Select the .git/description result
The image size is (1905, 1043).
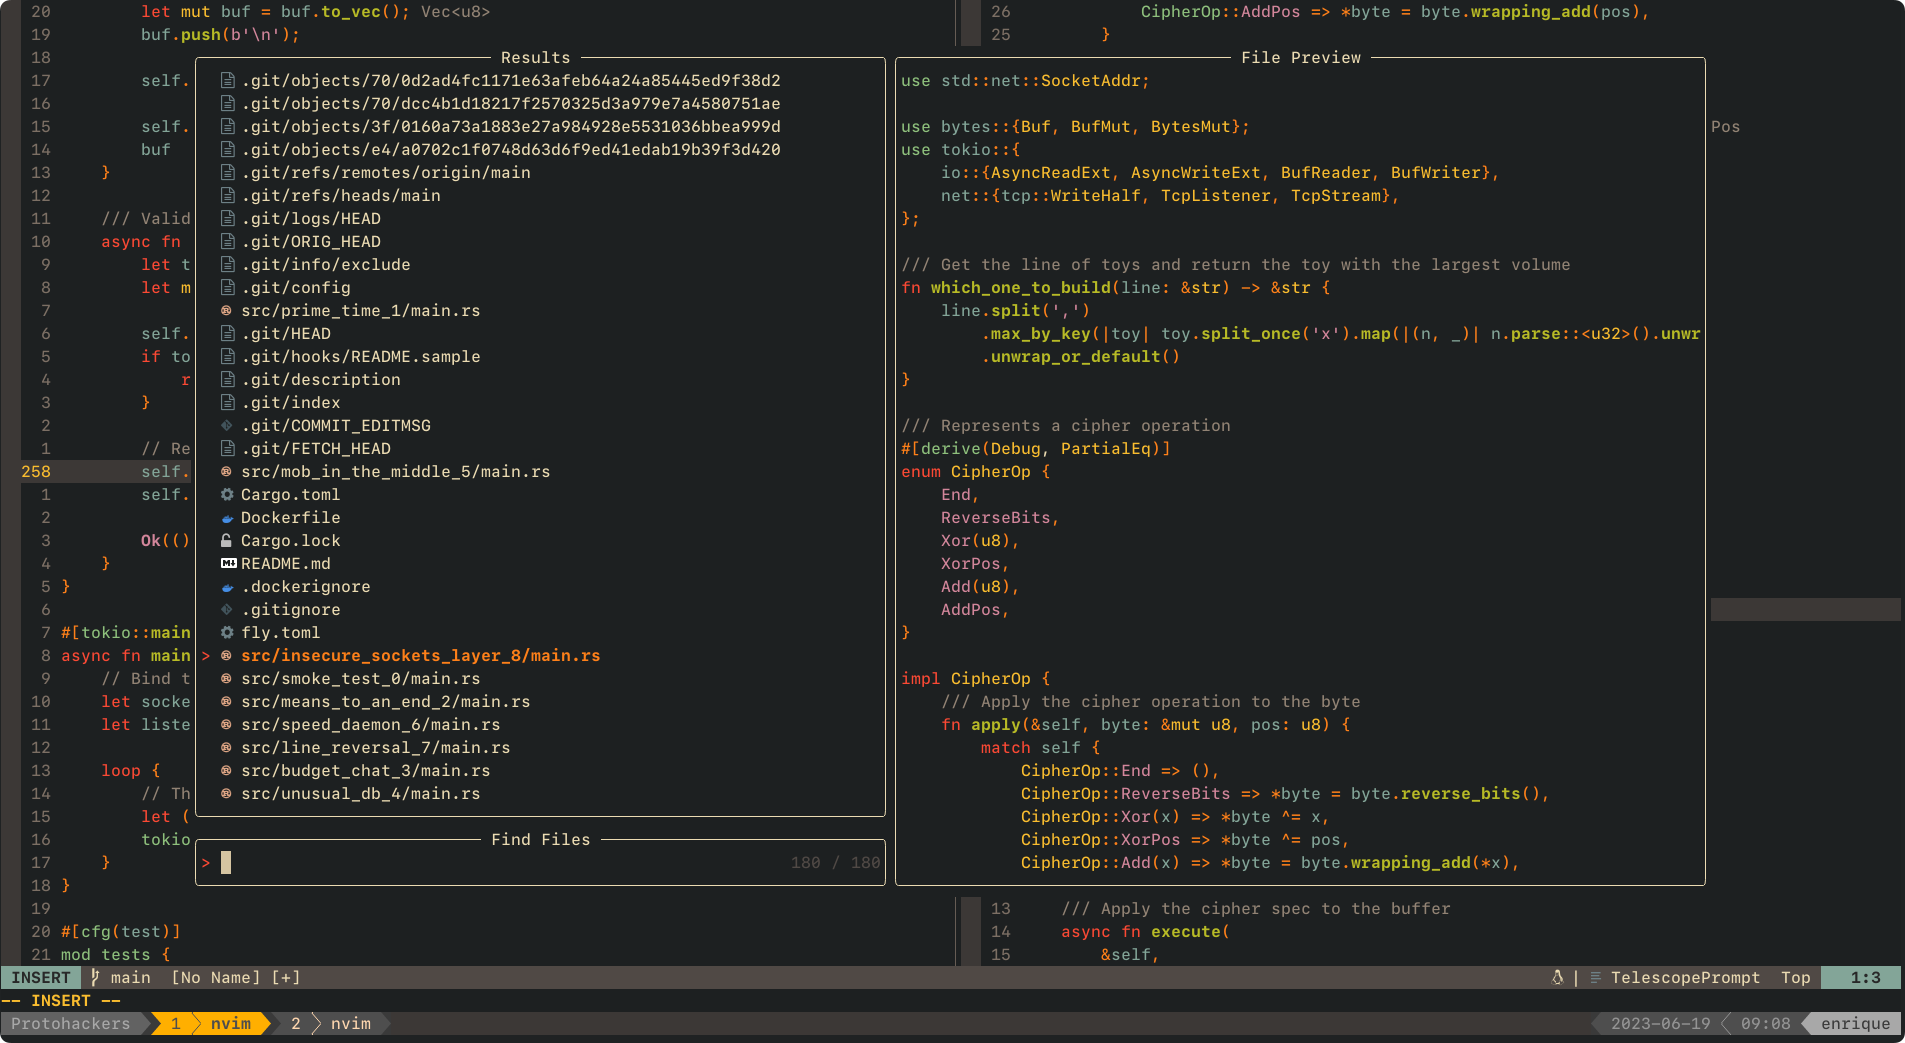pos(540,379)
